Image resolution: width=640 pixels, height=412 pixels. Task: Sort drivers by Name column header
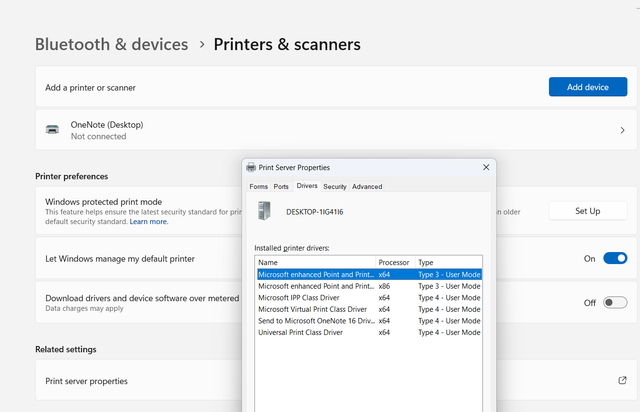point(315,262)
